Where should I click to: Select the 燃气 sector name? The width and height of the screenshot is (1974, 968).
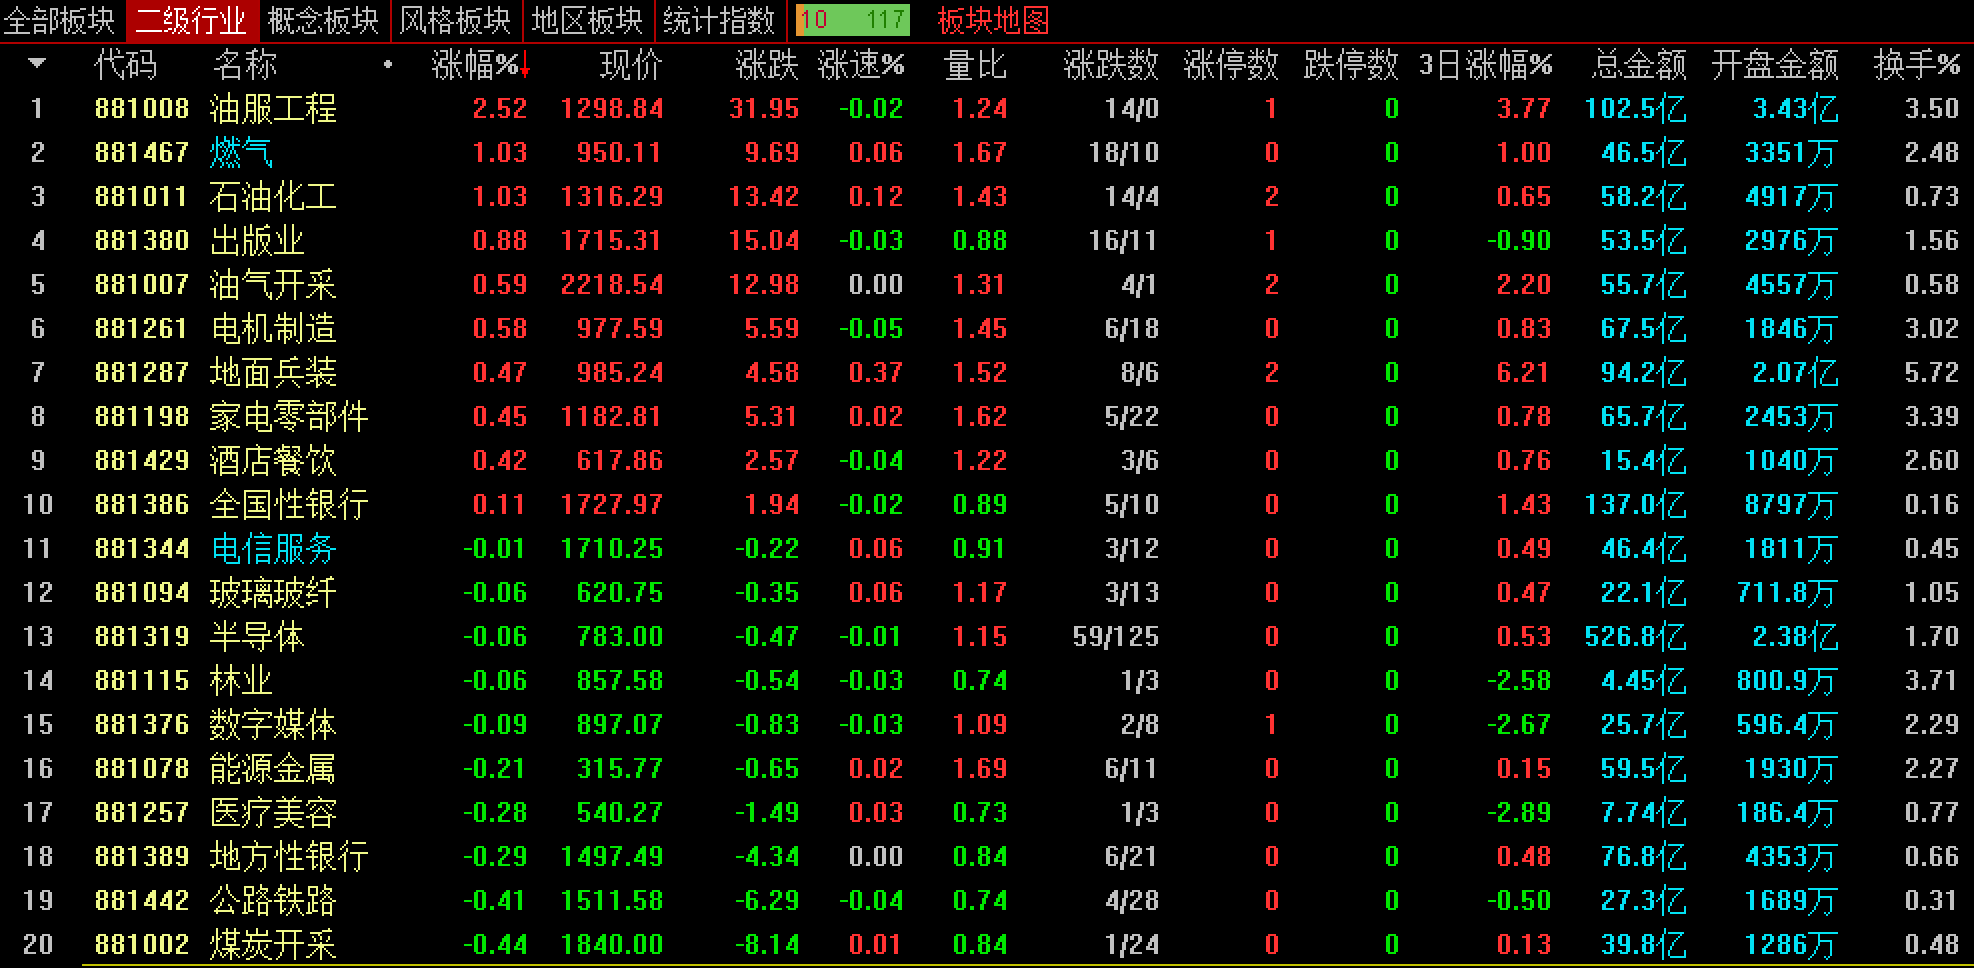pyautogui.click(x=241, y=152)
